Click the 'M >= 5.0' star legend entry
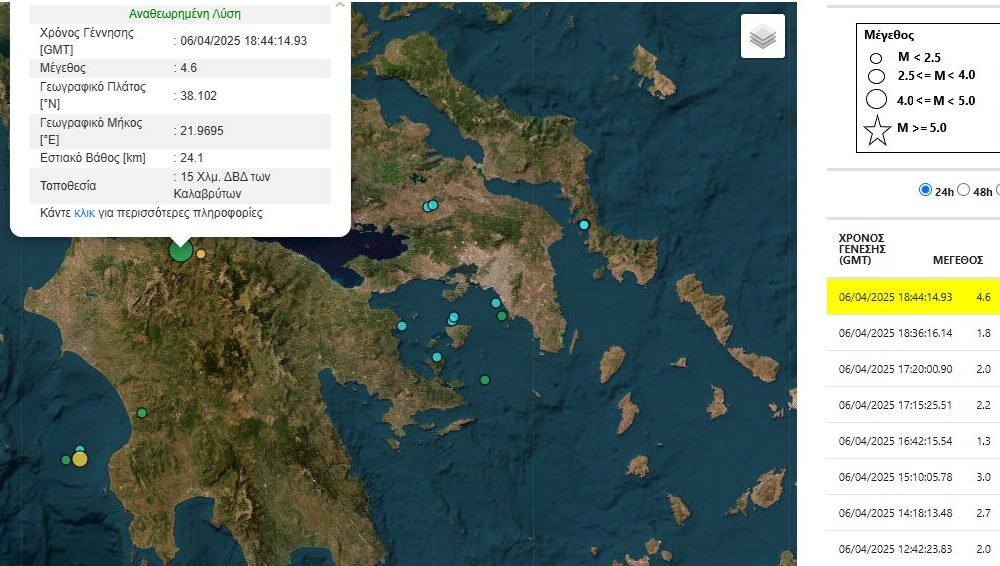The height and width of the screenshot is (566, 1000). tap(904, 130)
